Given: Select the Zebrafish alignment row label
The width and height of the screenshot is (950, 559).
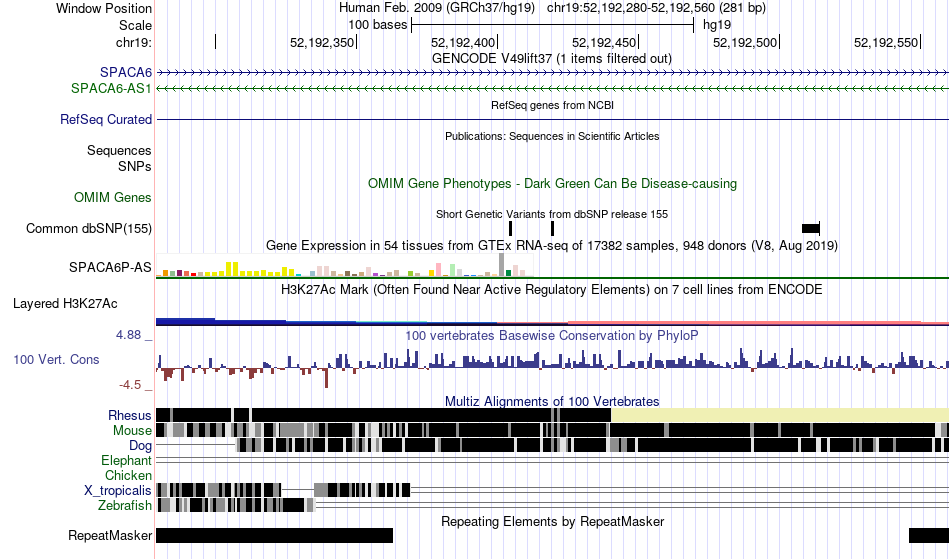Looking at the screenshot, I should click(x=125, y=505).
